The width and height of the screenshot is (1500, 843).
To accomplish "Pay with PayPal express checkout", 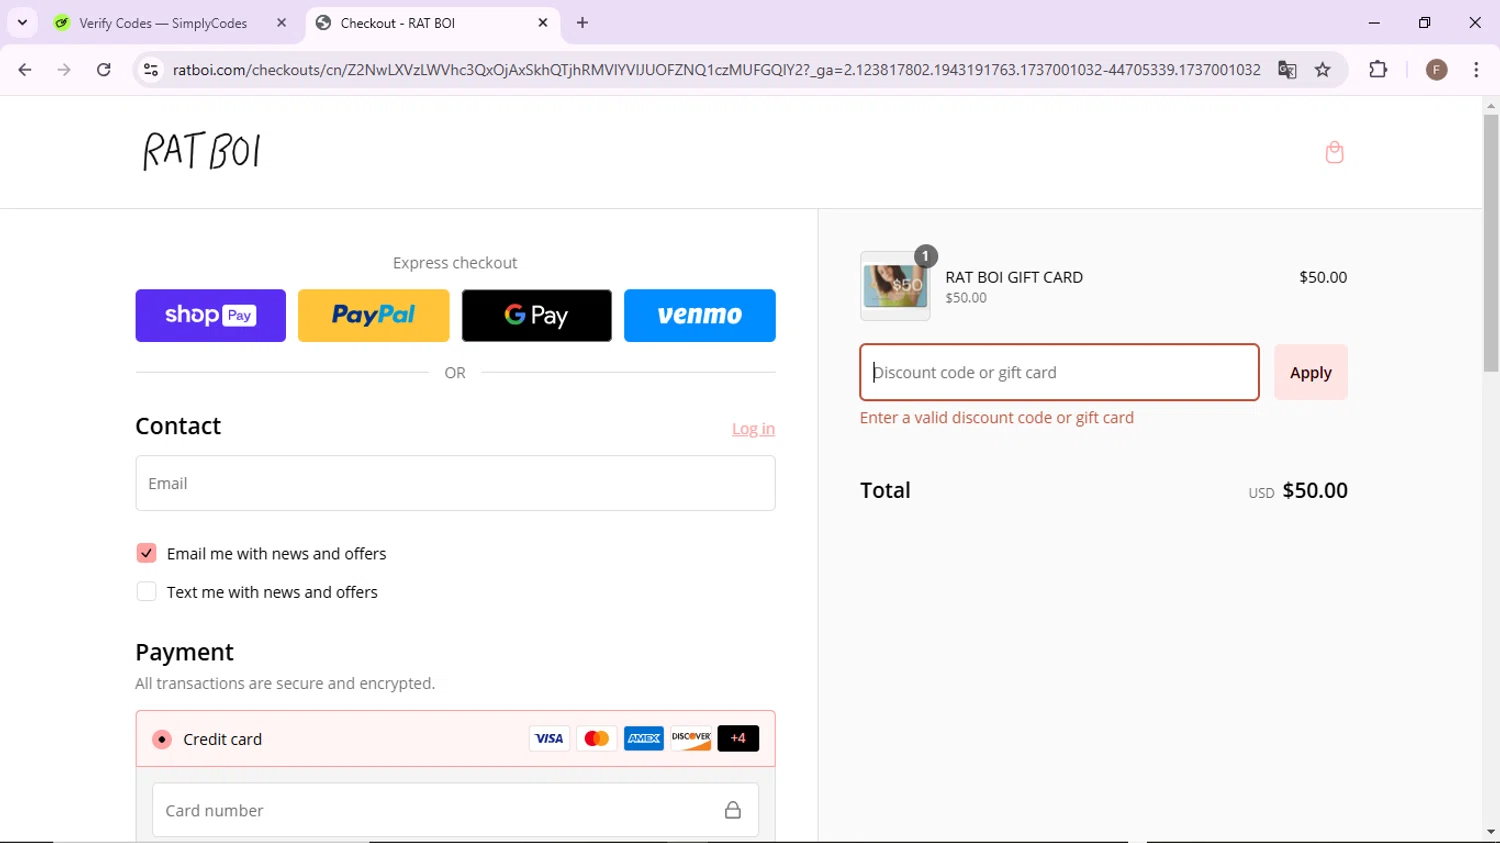I will [x=374, y=316].
